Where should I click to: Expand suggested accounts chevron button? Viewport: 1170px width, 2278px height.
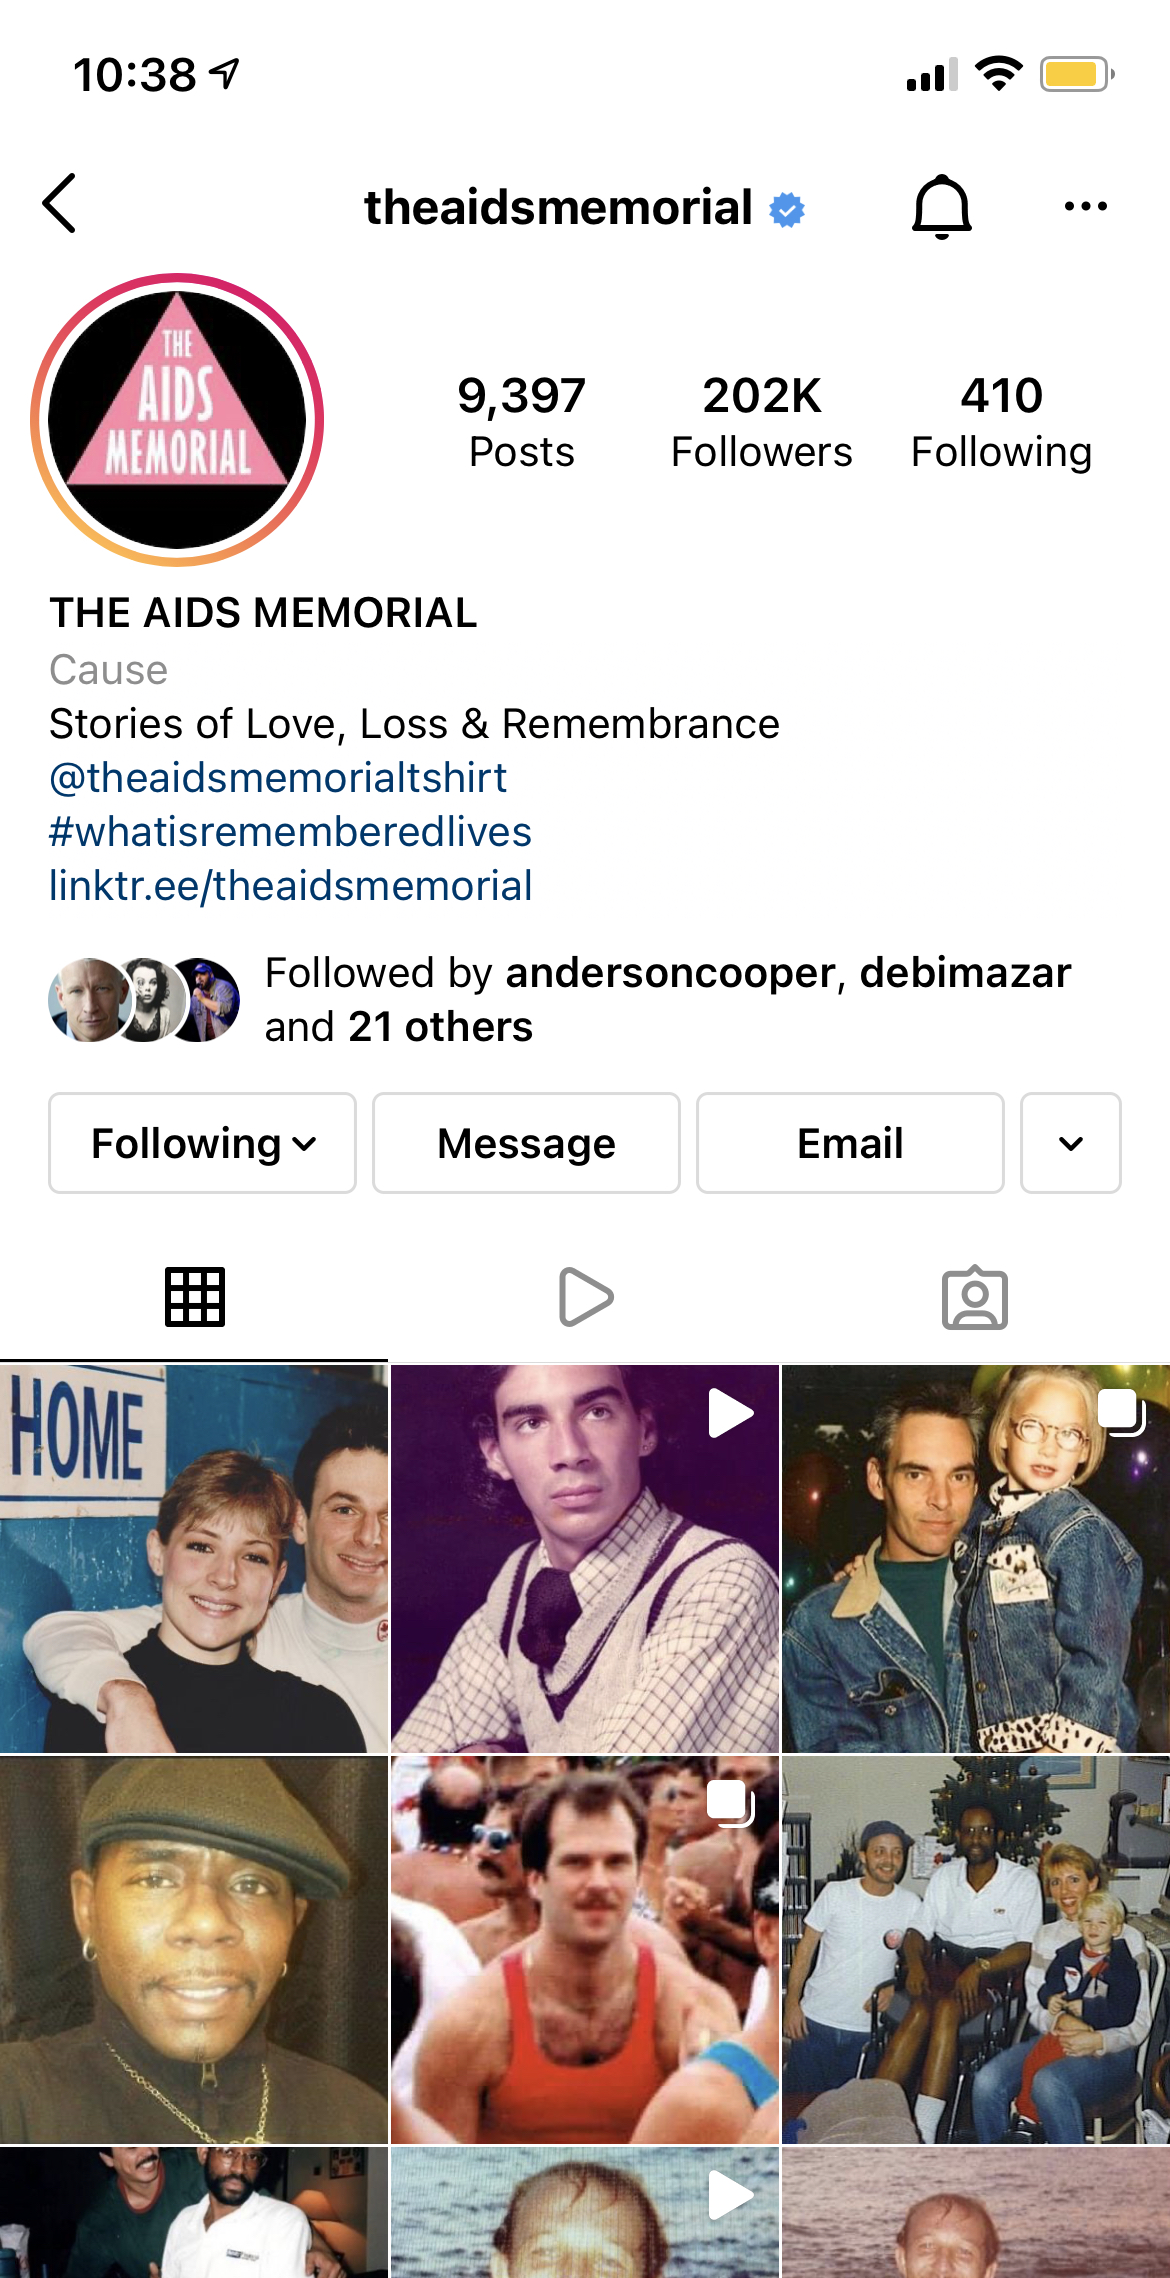tap(1071, 1143)
